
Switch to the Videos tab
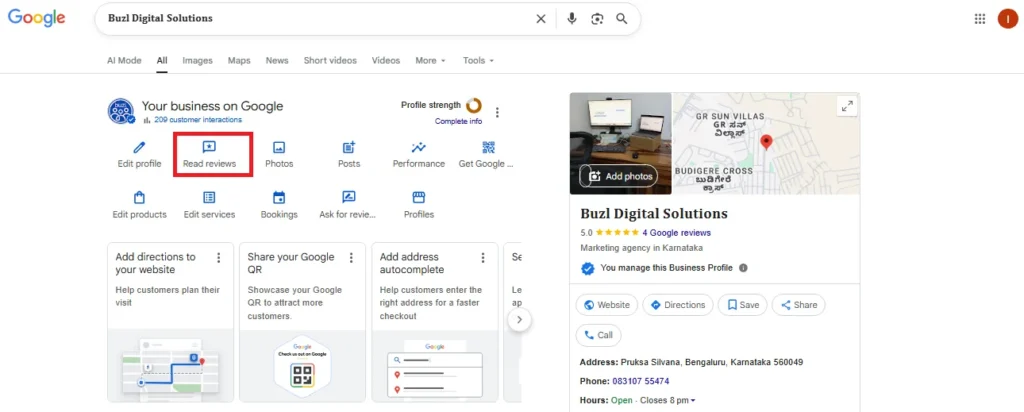click(386, 60)
